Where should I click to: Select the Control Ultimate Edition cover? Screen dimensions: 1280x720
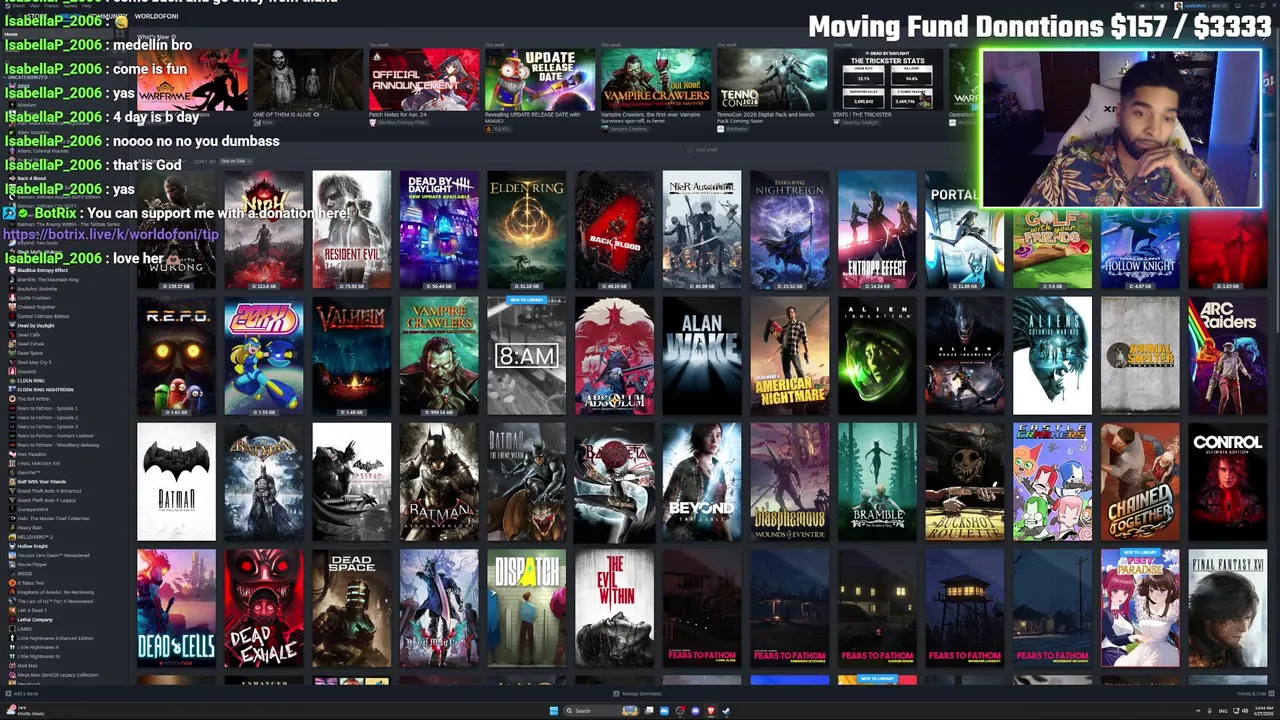click(x=1228, y=482)
